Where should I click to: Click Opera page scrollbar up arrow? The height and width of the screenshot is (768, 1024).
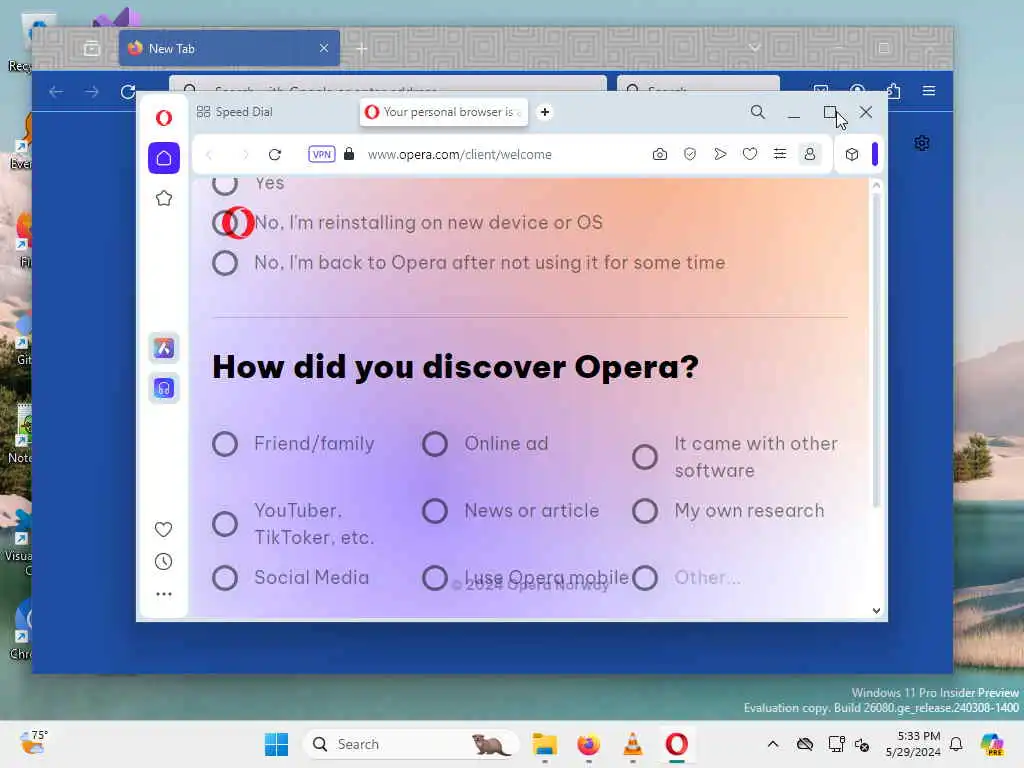click(876, 185)
